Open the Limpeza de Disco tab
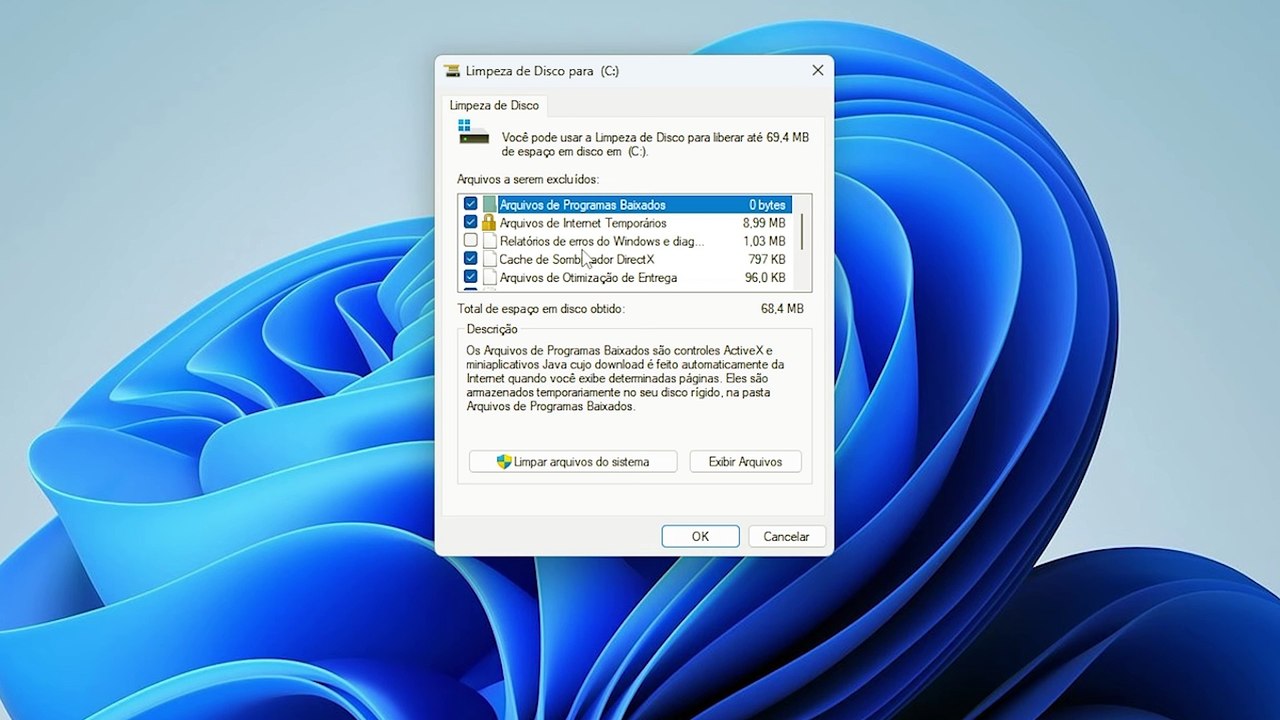 click(x=494, y=105)
